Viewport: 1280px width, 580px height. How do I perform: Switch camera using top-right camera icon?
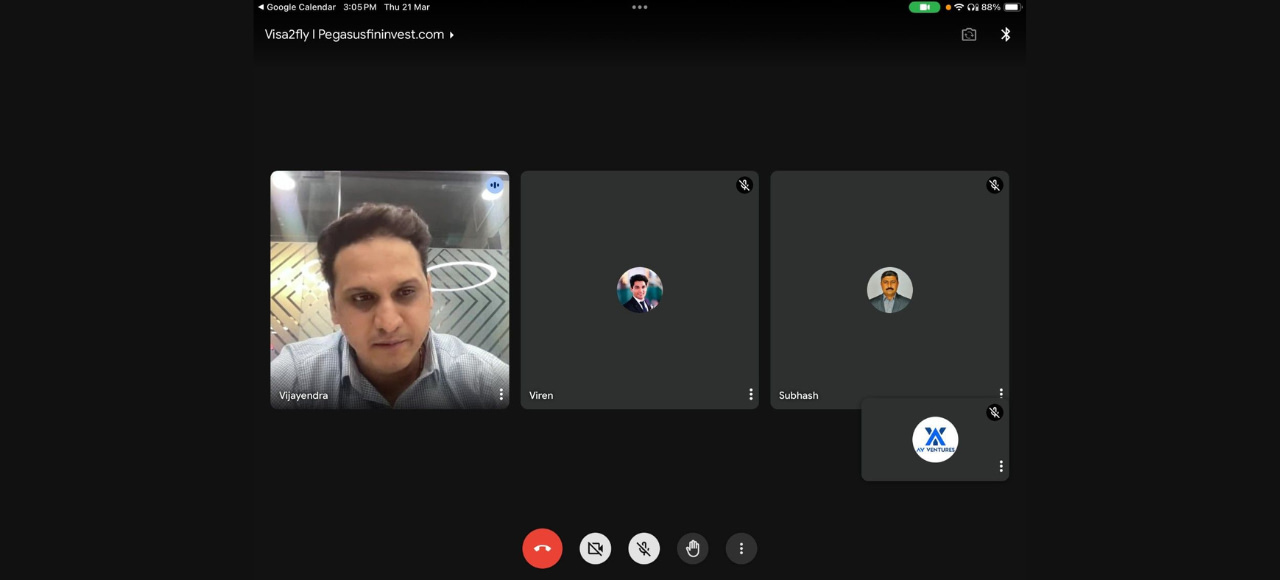(968, 35)
